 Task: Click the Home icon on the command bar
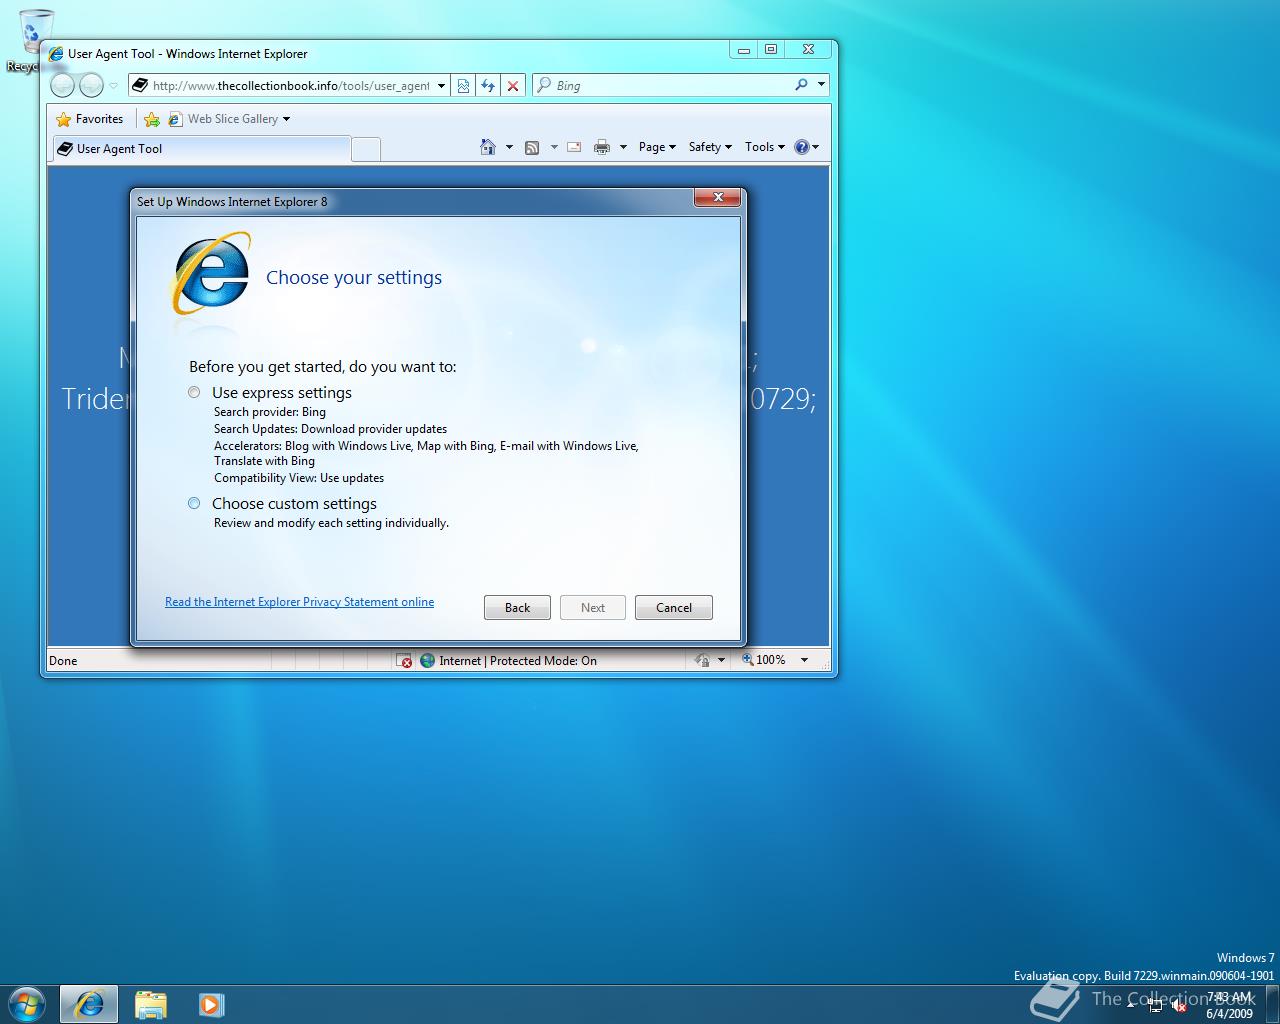pos(489,146)
